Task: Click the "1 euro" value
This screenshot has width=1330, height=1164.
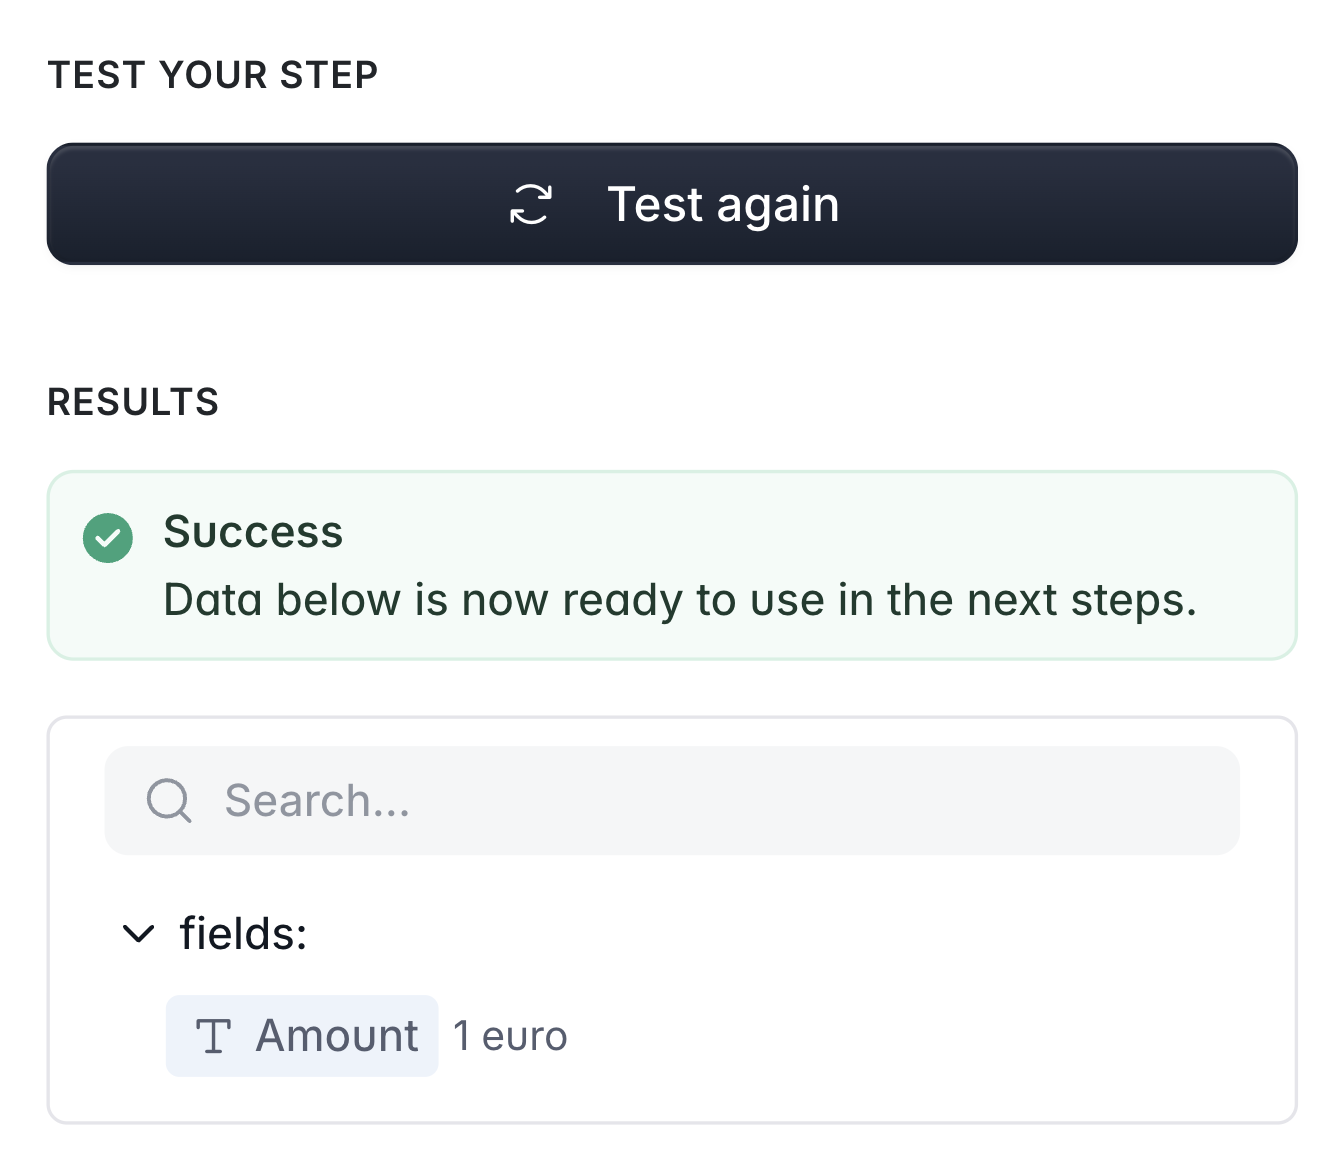Action: [510, 1036]
